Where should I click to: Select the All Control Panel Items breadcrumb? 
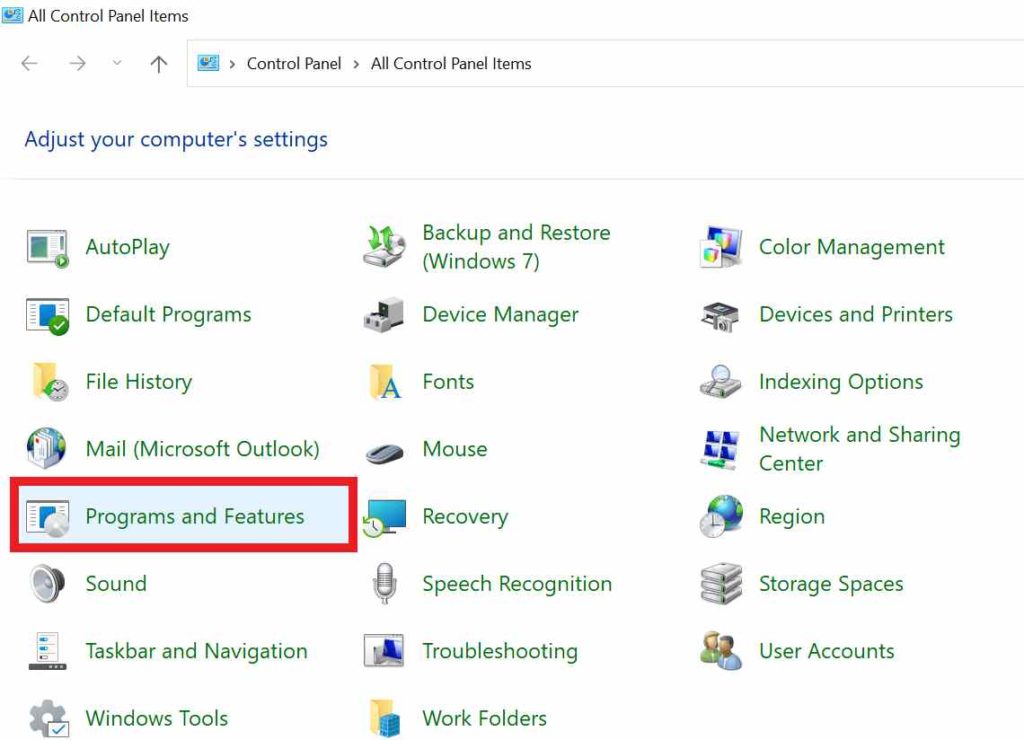coord(451,63)
